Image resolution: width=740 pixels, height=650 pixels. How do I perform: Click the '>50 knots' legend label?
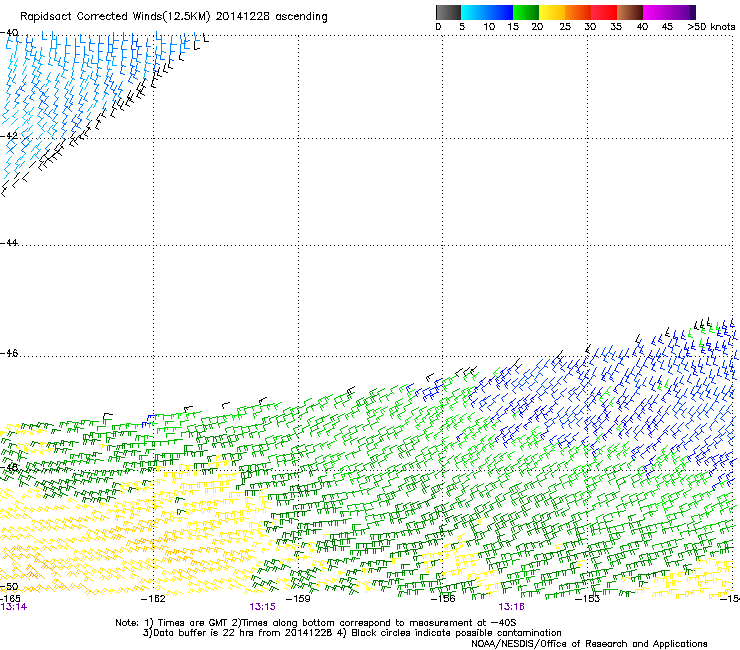click(x=711, y=27)
